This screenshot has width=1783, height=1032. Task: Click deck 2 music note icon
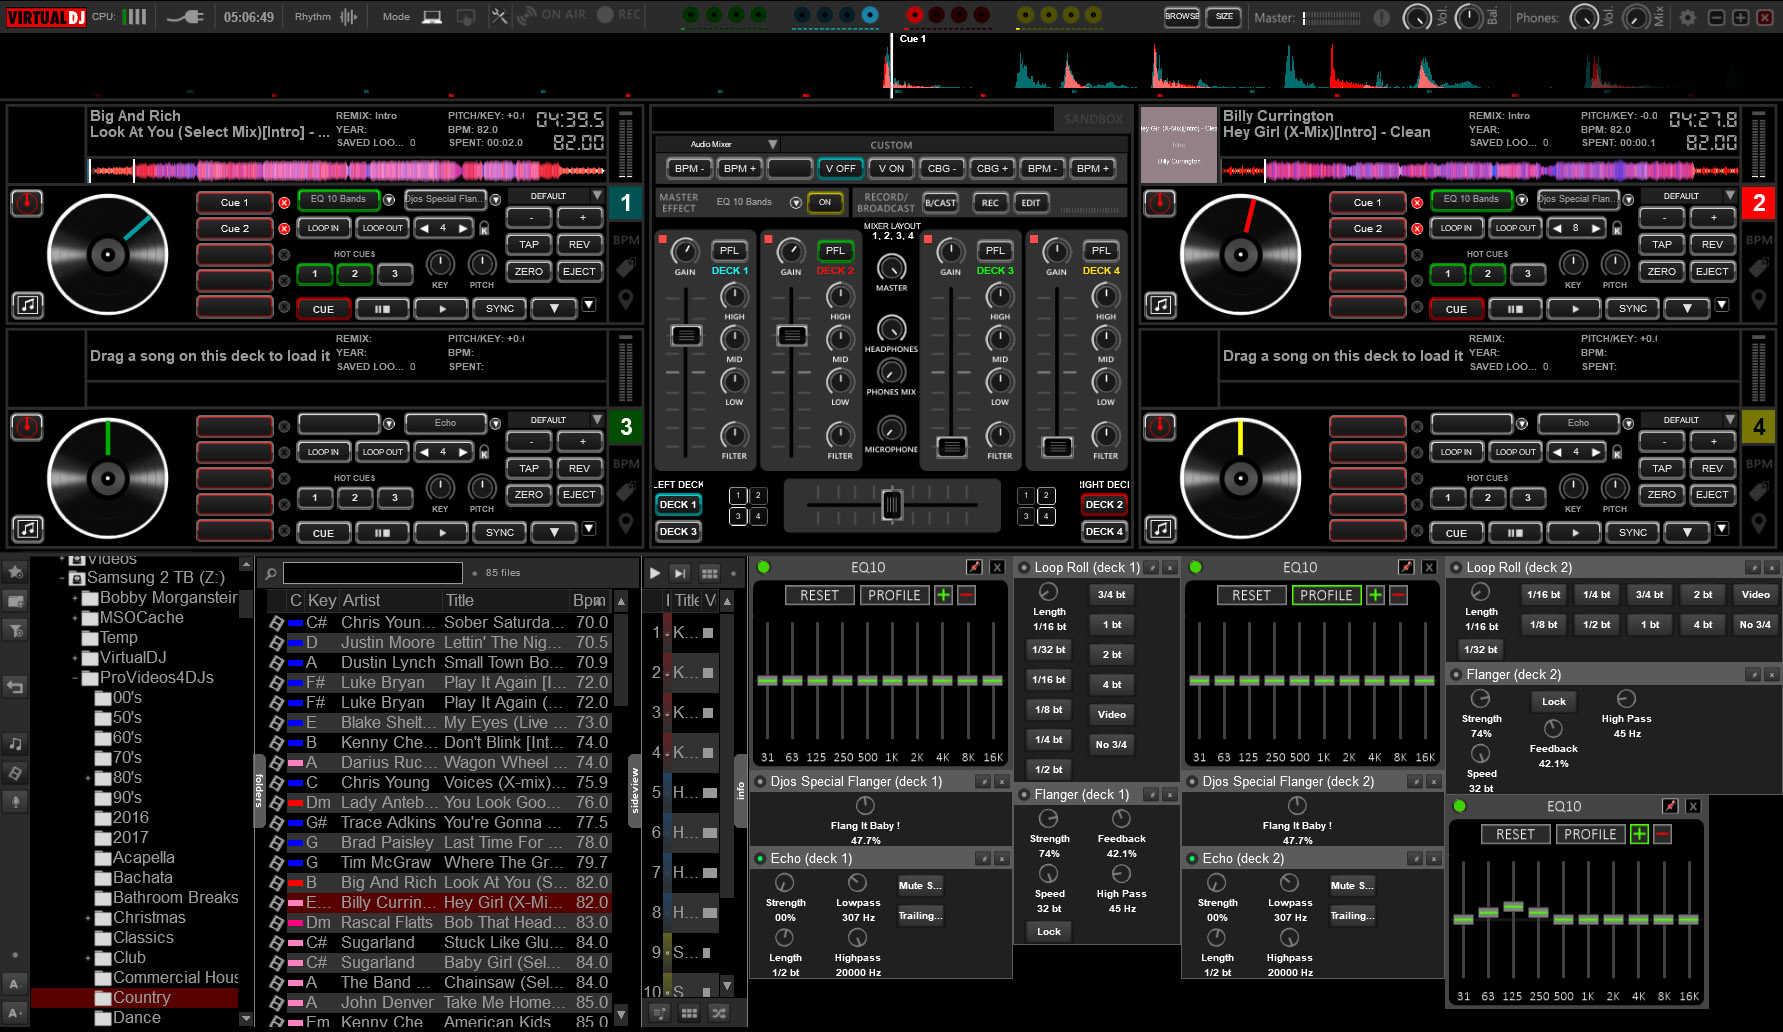1160,305
